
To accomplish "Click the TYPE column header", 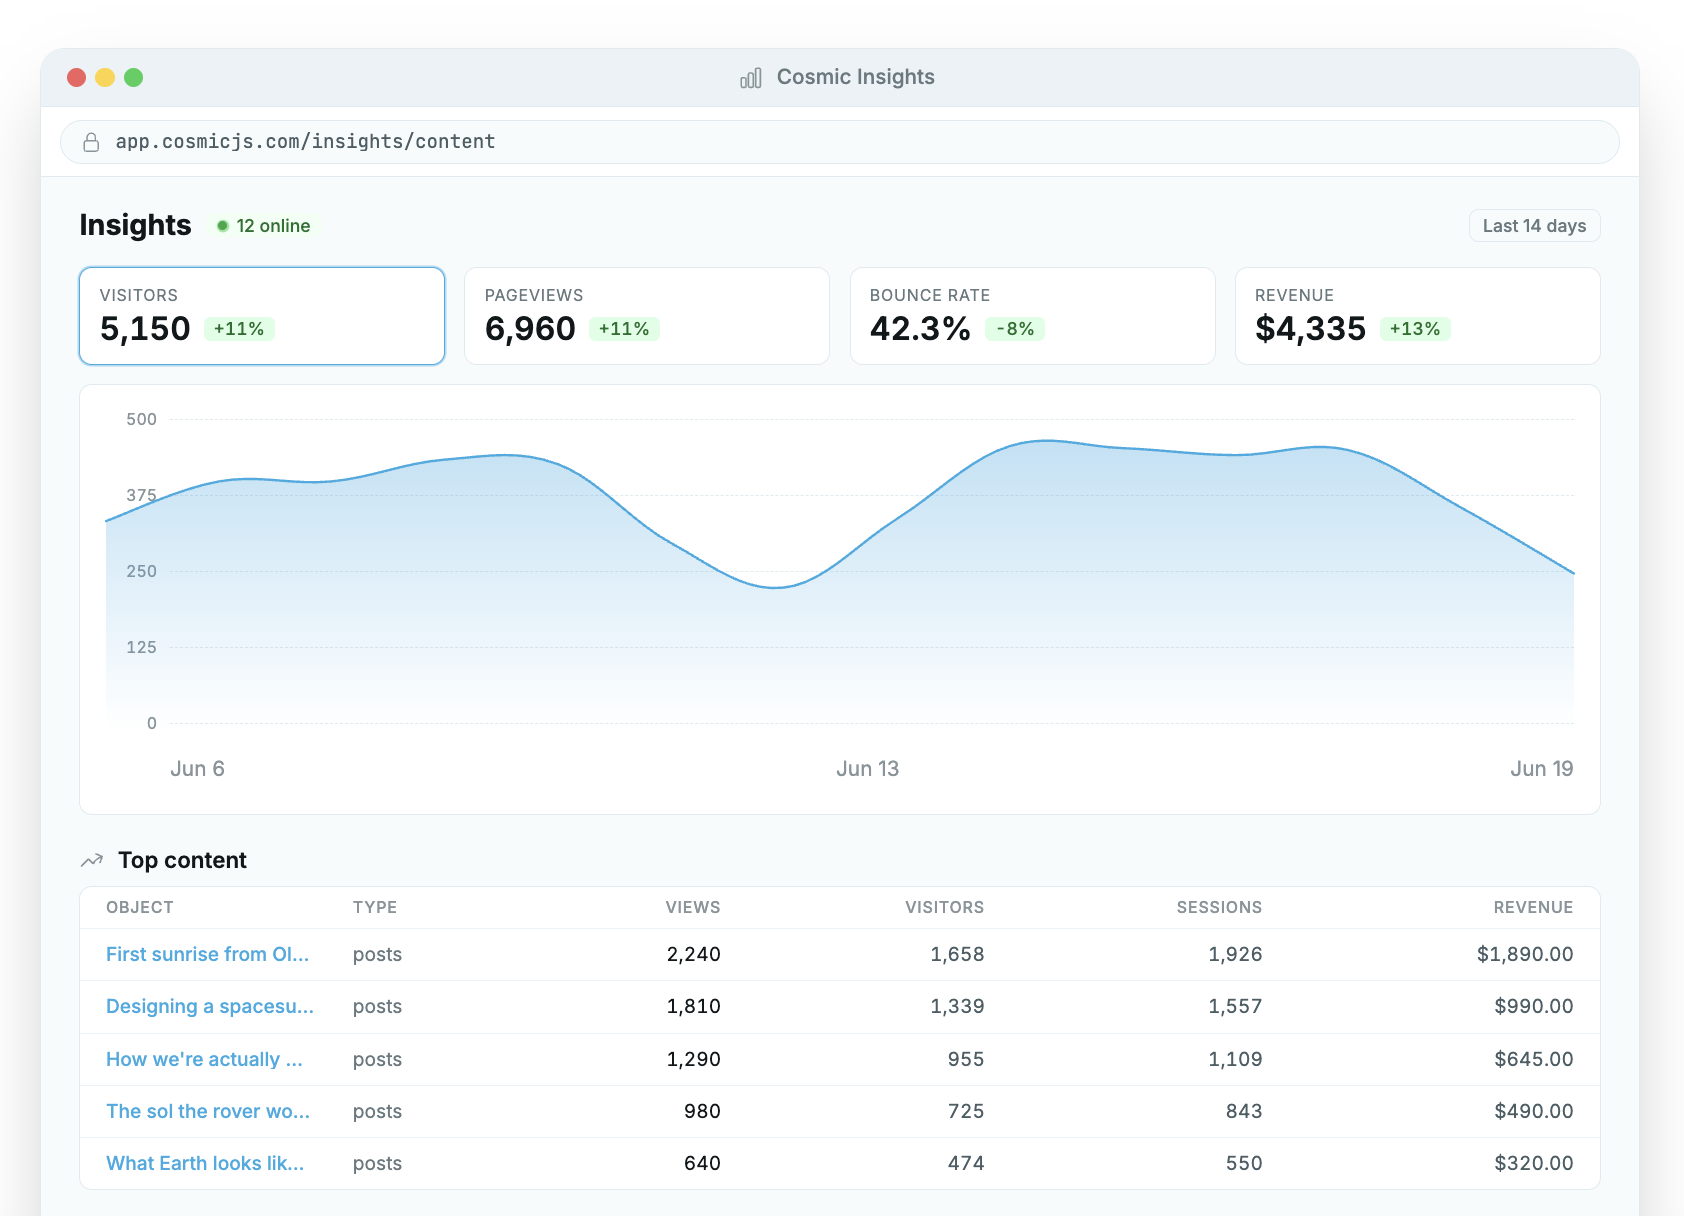I will pyautogui.click(x=375, y=907).
